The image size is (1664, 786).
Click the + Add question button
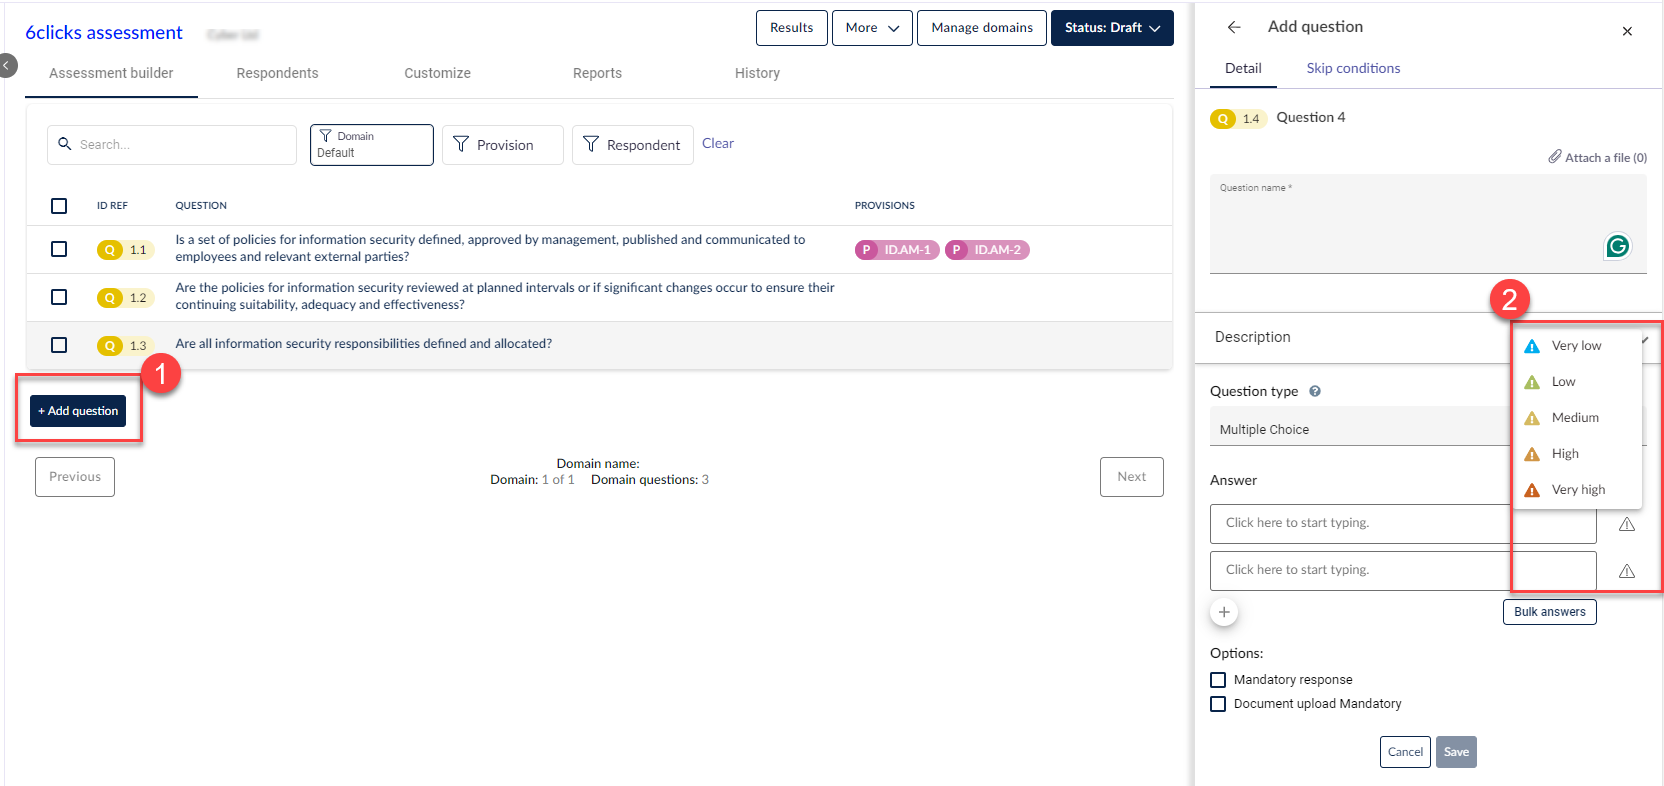78,411
